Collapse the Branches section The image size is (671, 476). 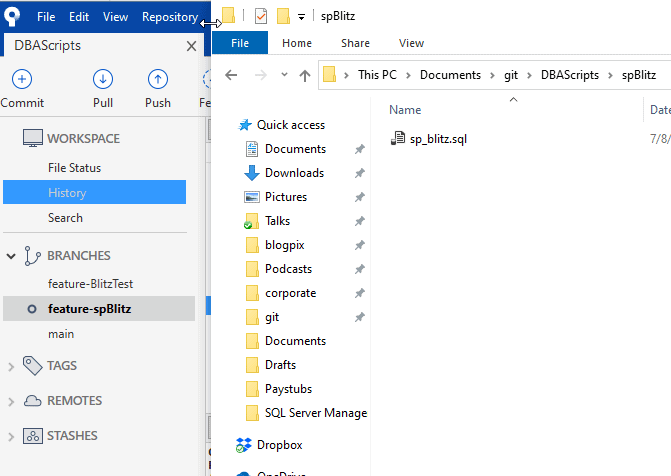click(11, 256)
